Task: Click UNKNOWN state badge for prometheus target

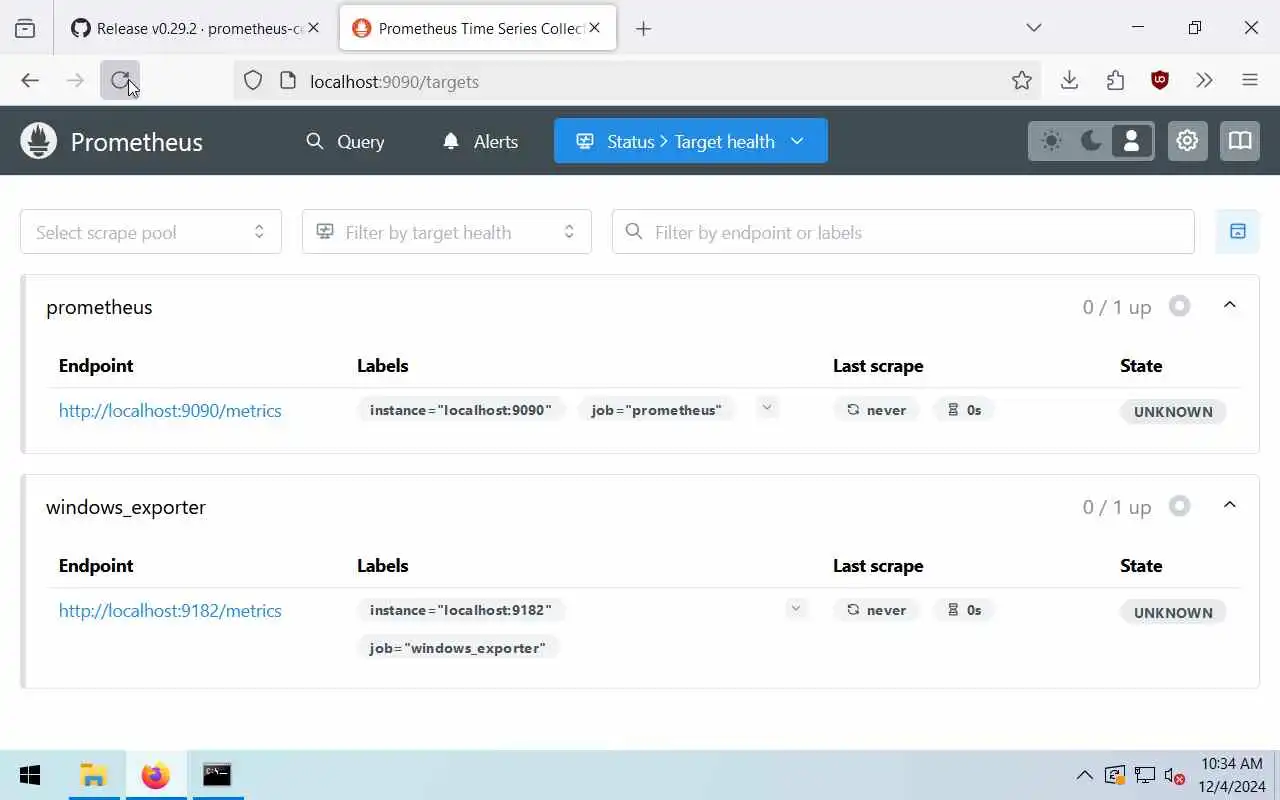Action: (x=1173, y=412)
